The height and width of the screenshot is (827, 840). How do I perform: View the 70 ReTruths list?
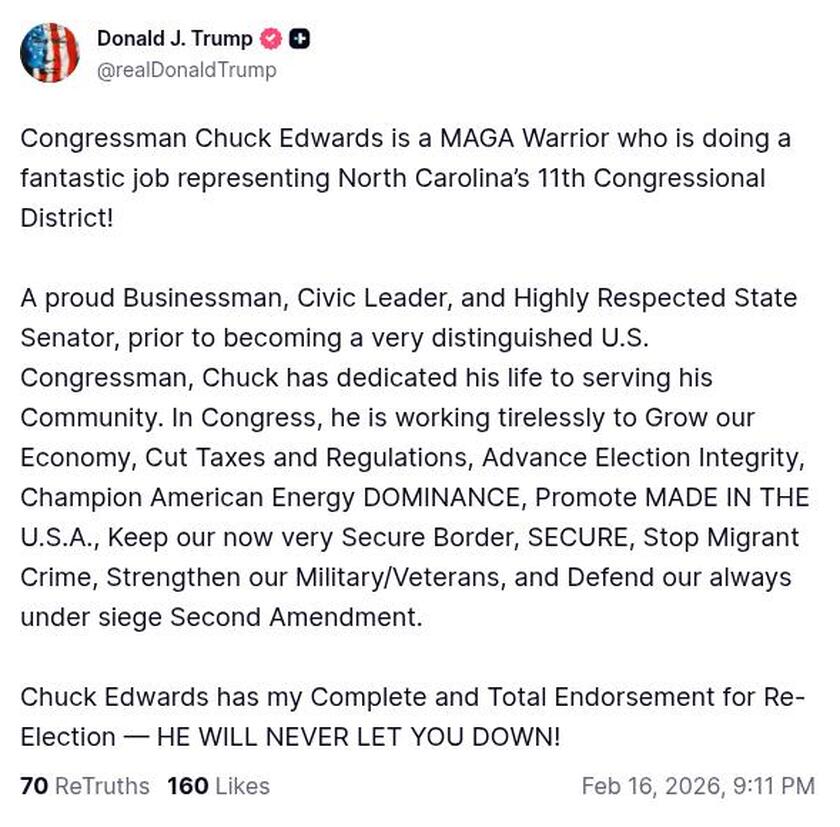(84, 786)
